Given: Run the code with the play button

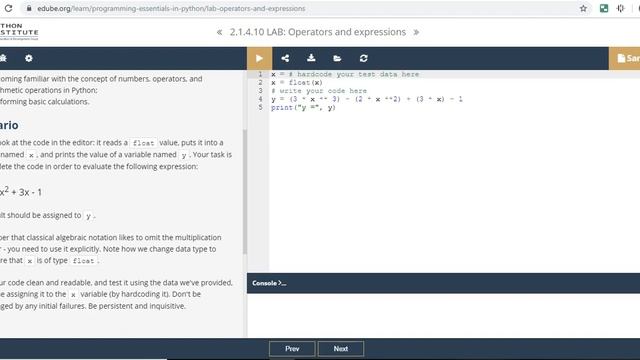Looking at the screenshot, I should tap(259, 58).
